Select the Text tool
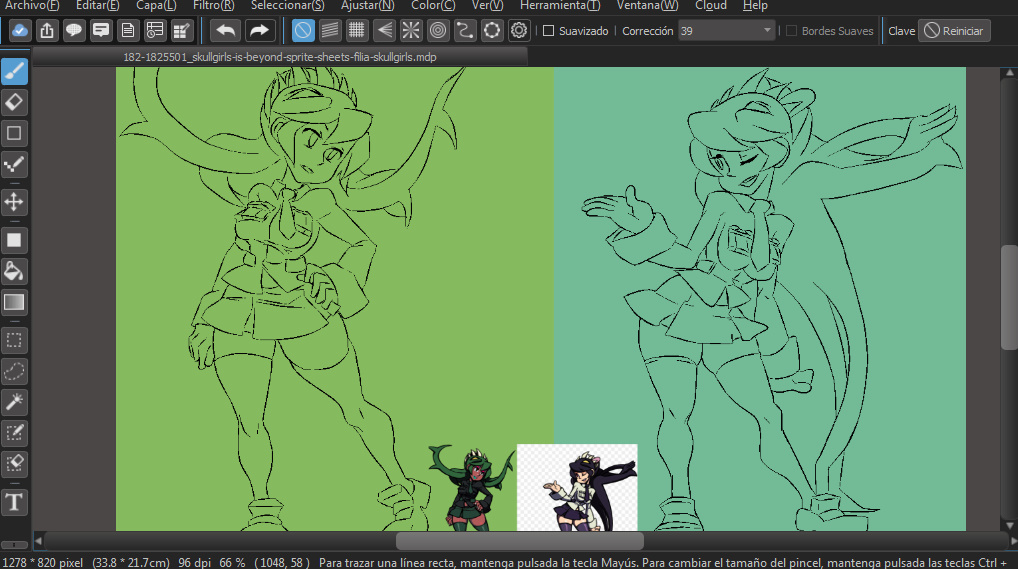 click(x=14, y=502)
